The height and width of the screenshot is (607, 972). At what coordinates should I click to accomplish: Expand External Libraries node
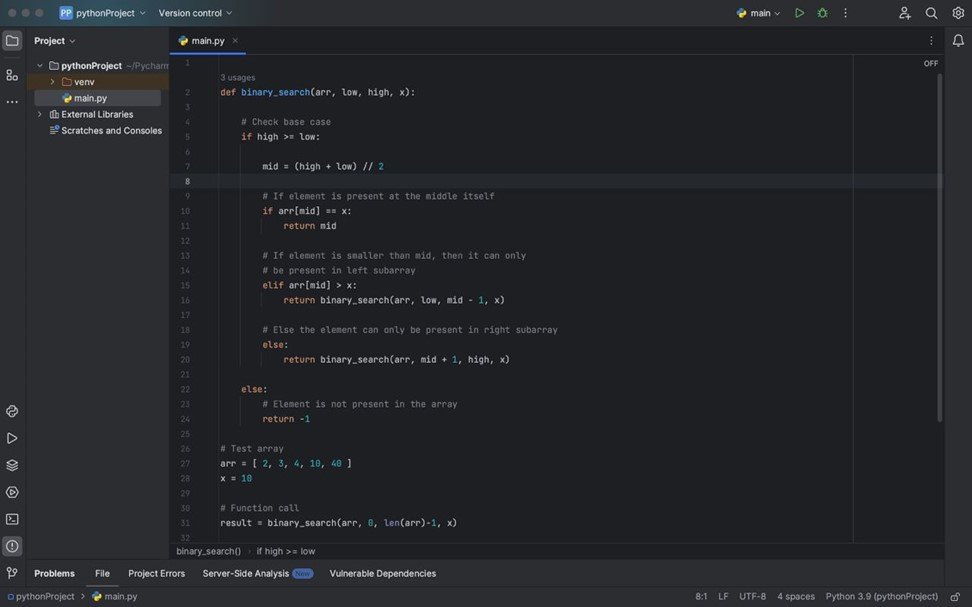coord(40,115)
